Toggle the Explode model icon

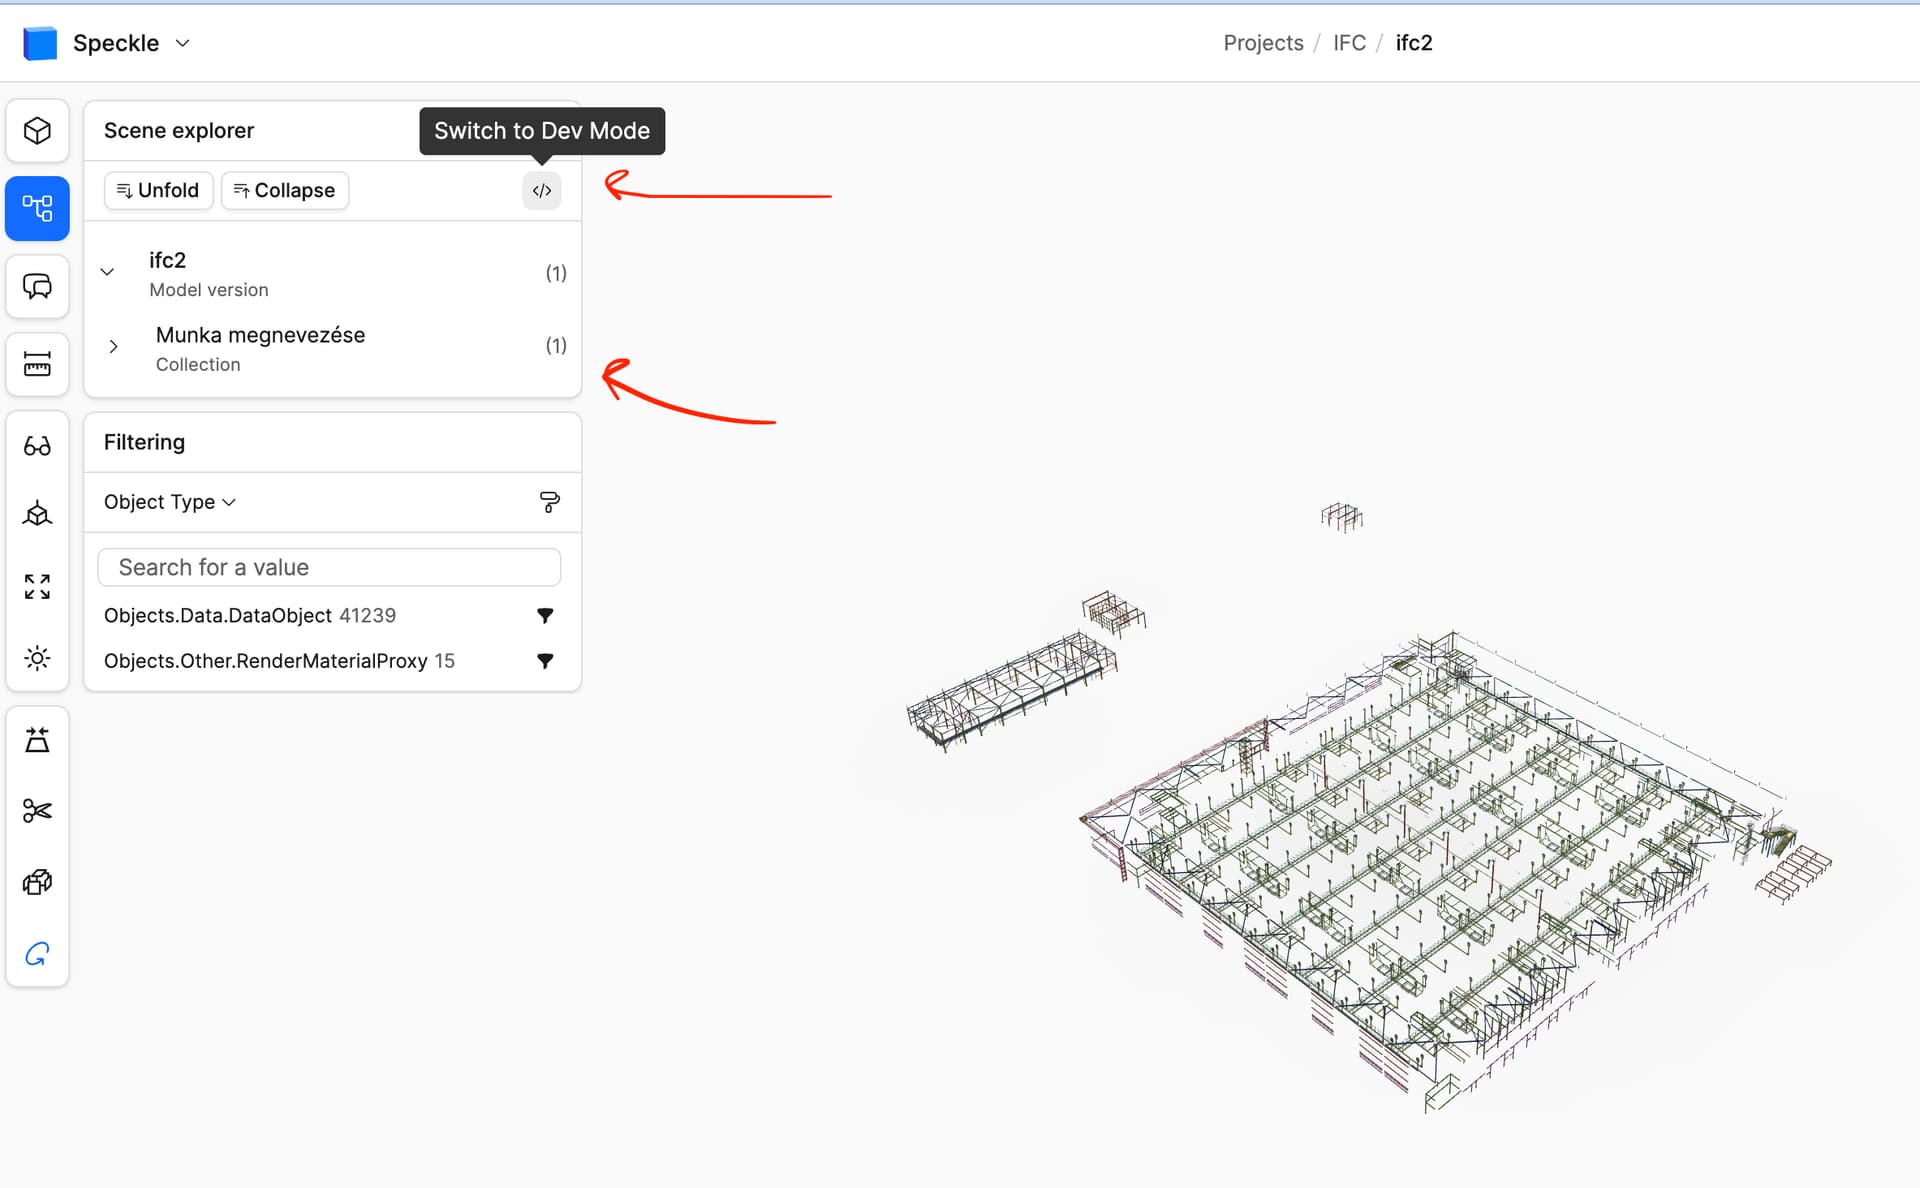[x=37, y=882]
